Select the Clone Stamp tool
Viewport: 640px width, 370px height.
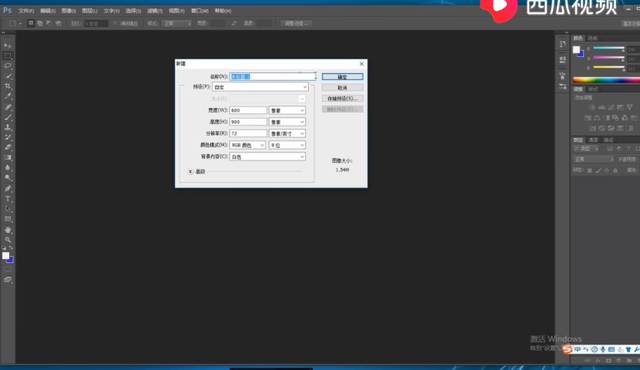[x=8, y=127]
